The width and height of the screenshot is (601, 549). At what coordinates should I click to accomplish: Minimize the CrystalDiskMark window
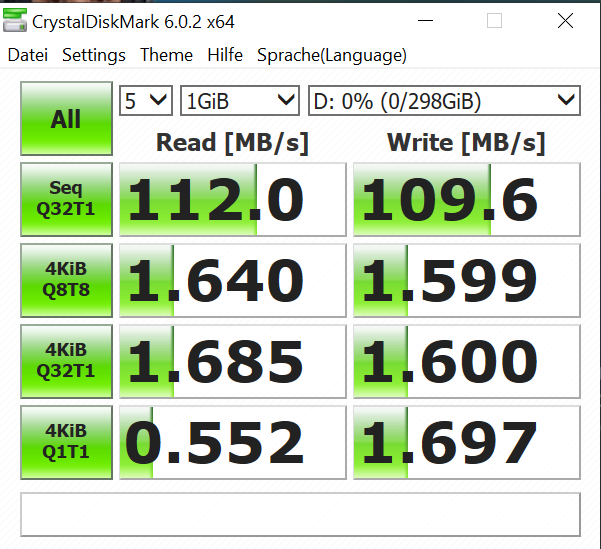click(x=425, y=21)
